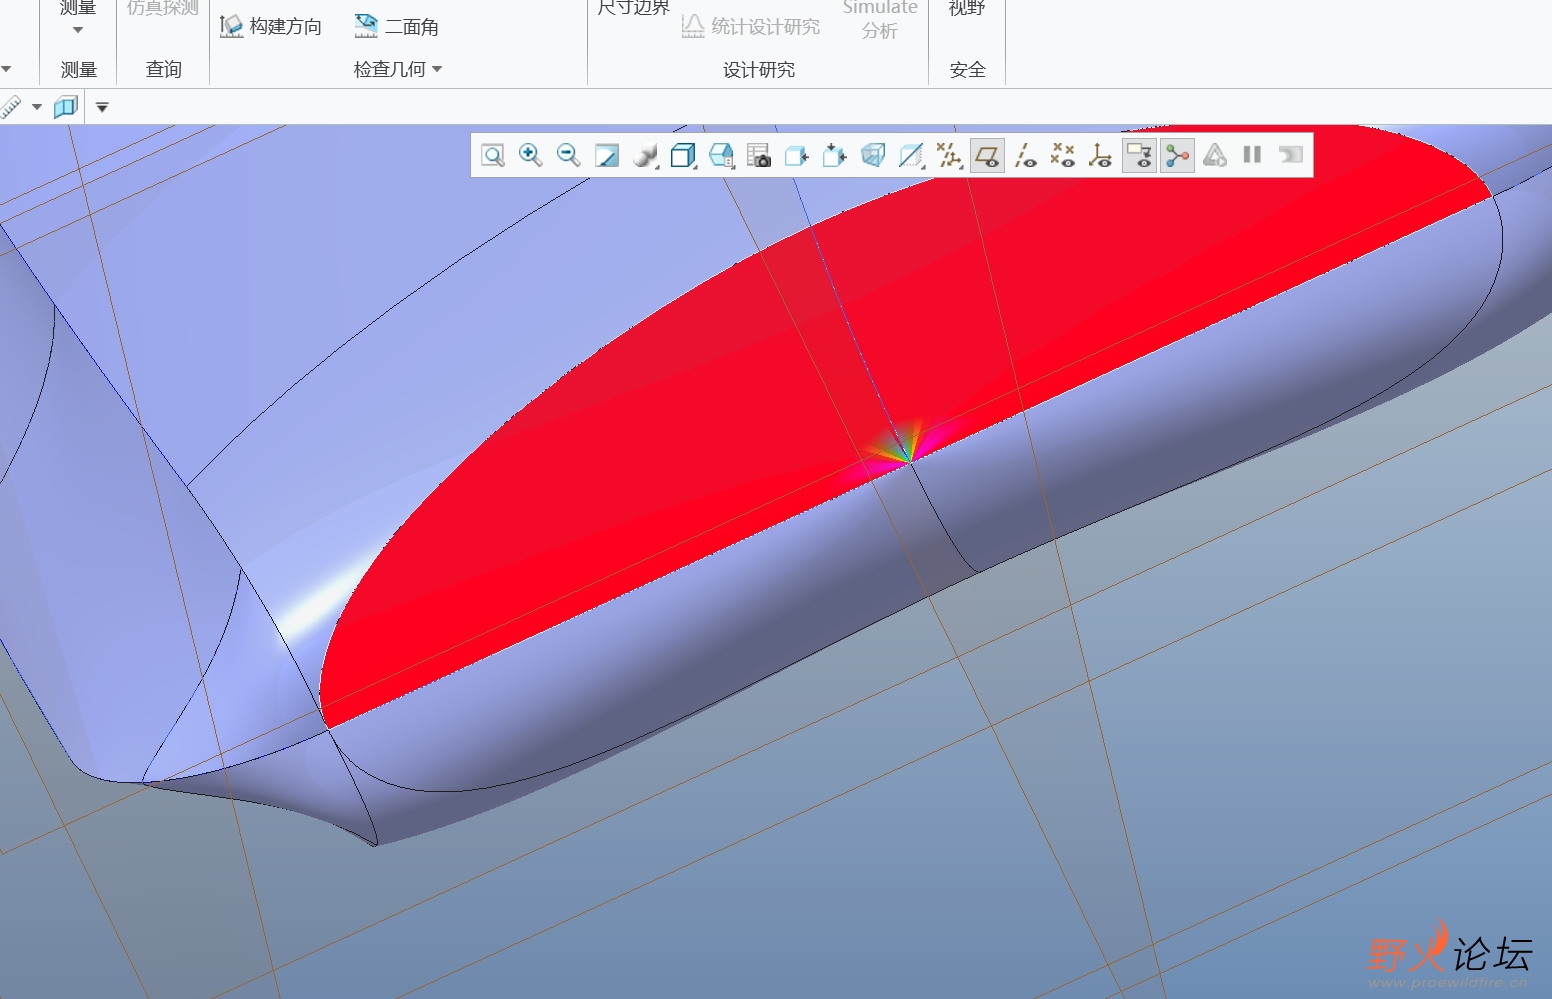1552x999 pixels.
Task: Click the grayed-out last toolbar icon
Action: point(1291,154)
